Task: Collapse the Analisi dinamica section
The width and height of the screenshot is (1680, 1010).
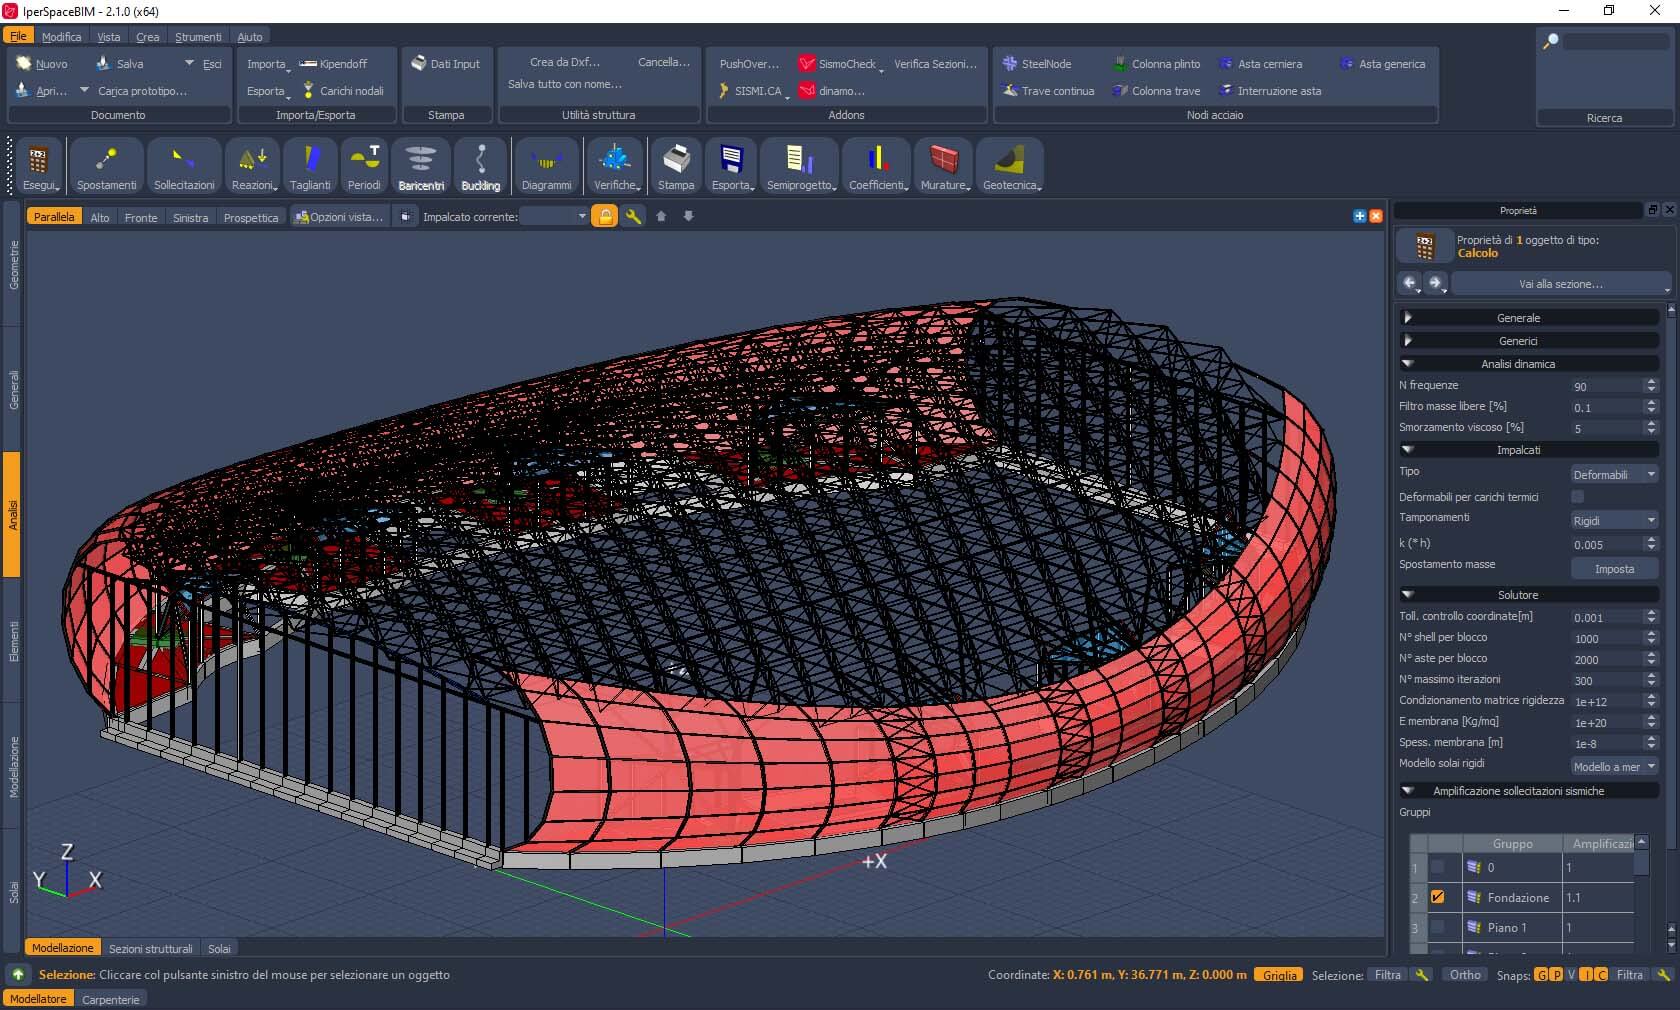Action: pyautogui.click(x=1408, y=364)
